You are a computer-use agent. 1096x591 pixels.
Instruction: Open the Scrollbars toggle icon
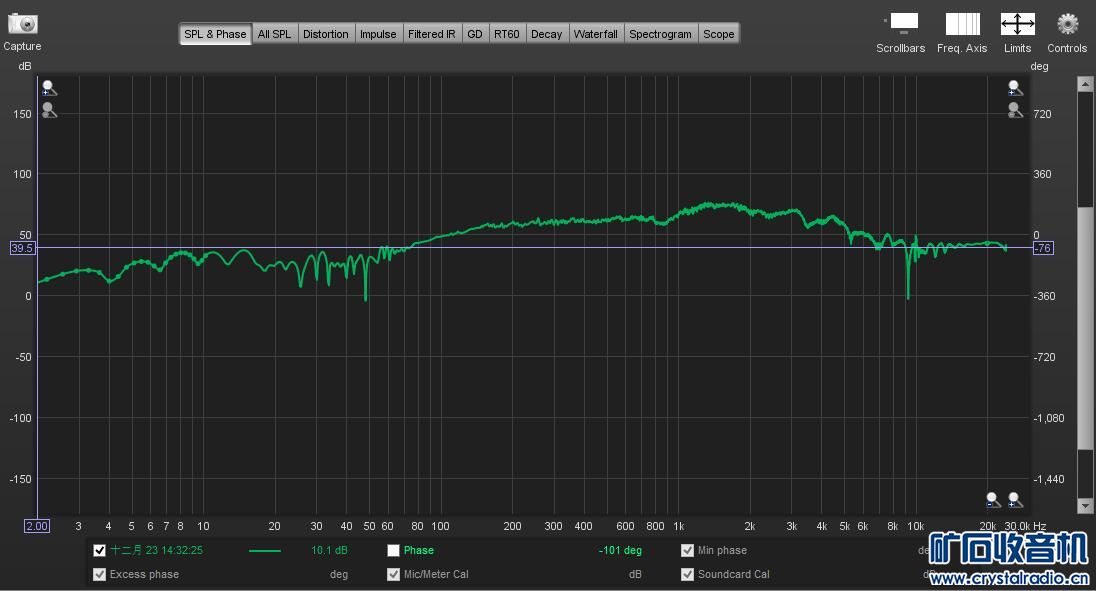(902, 23)
